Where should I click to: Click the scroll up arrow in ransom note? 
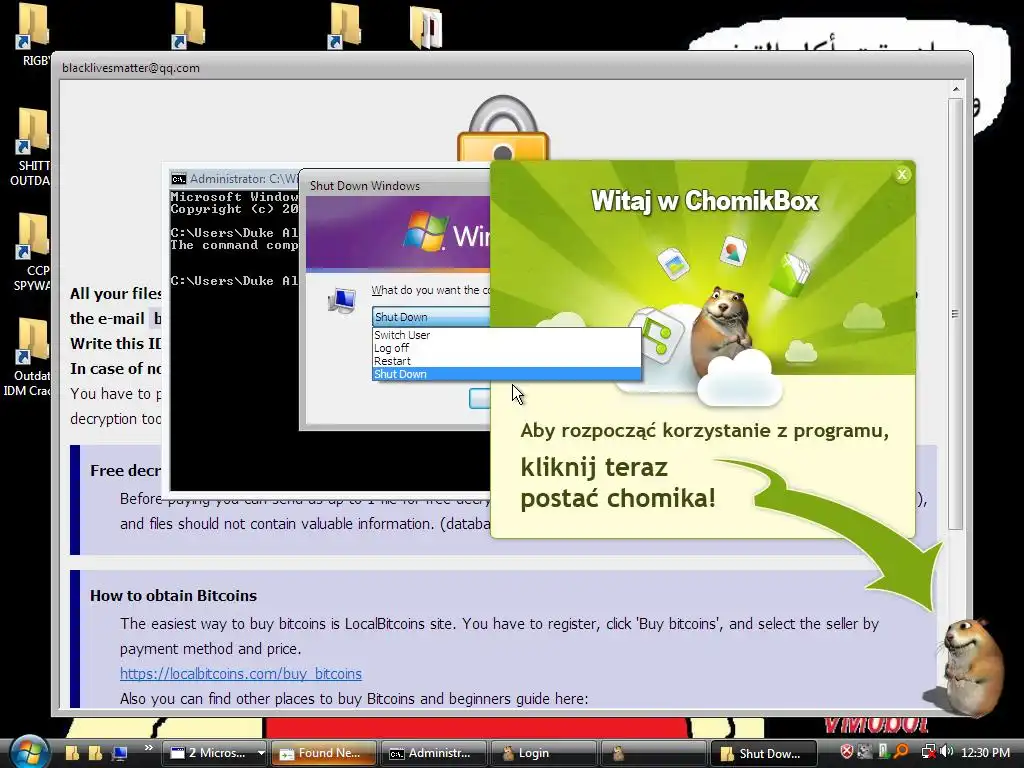pos(955,89)
